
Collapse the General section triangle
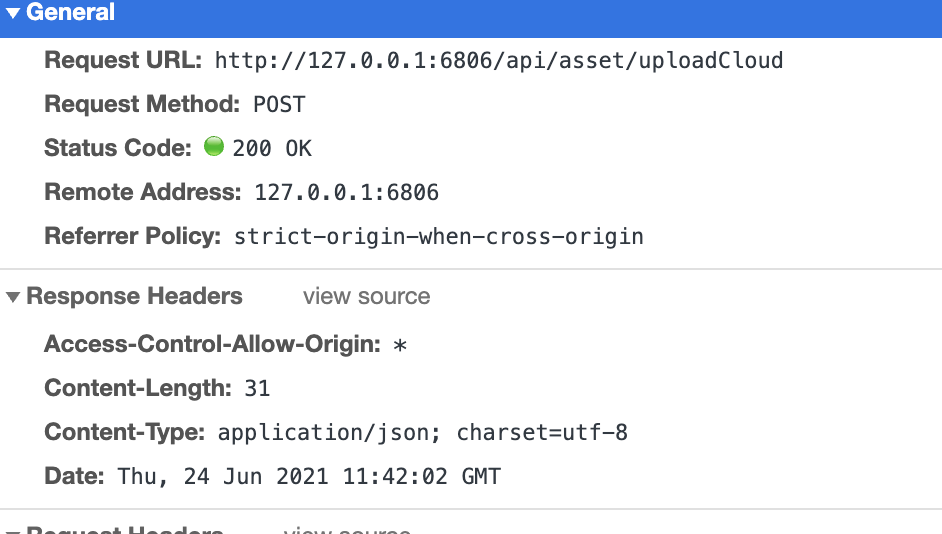click(13, 14)
